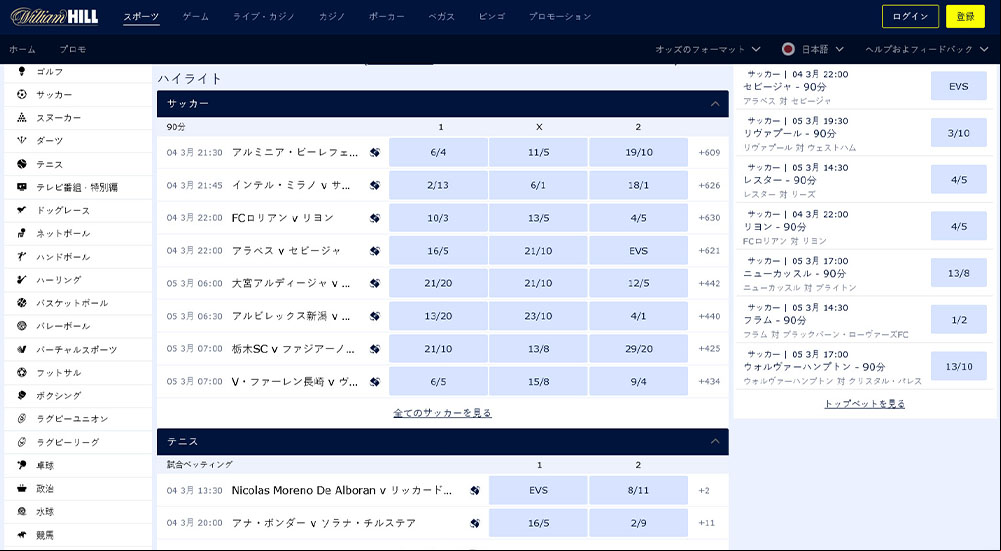The image size is (1001, 551).
Task: Open the ライブ・カジノ tab
Action: [264, 17]
